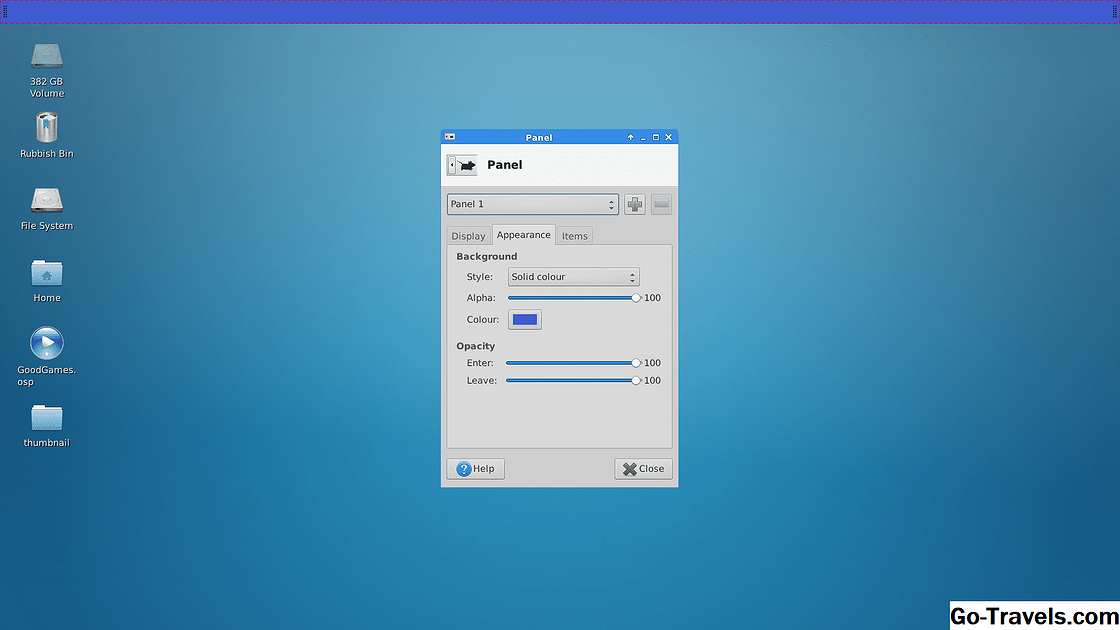Click the Panel dialog titlebar text
Image resolution: width=1120 pixels, height=630 pixels.
point(539,137)
